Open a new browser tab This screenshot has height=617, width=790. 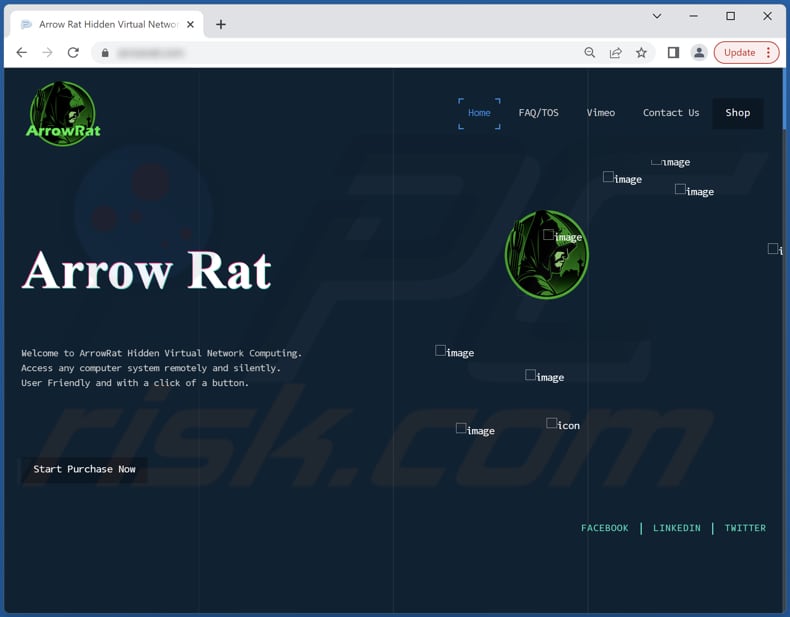click(x=221, y=24)
